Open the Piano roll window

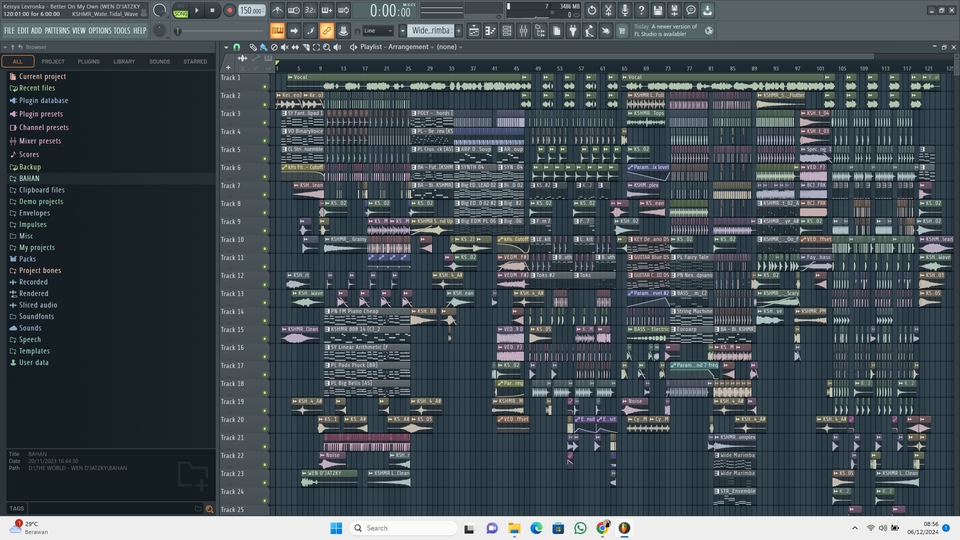(x=490, y=31)
